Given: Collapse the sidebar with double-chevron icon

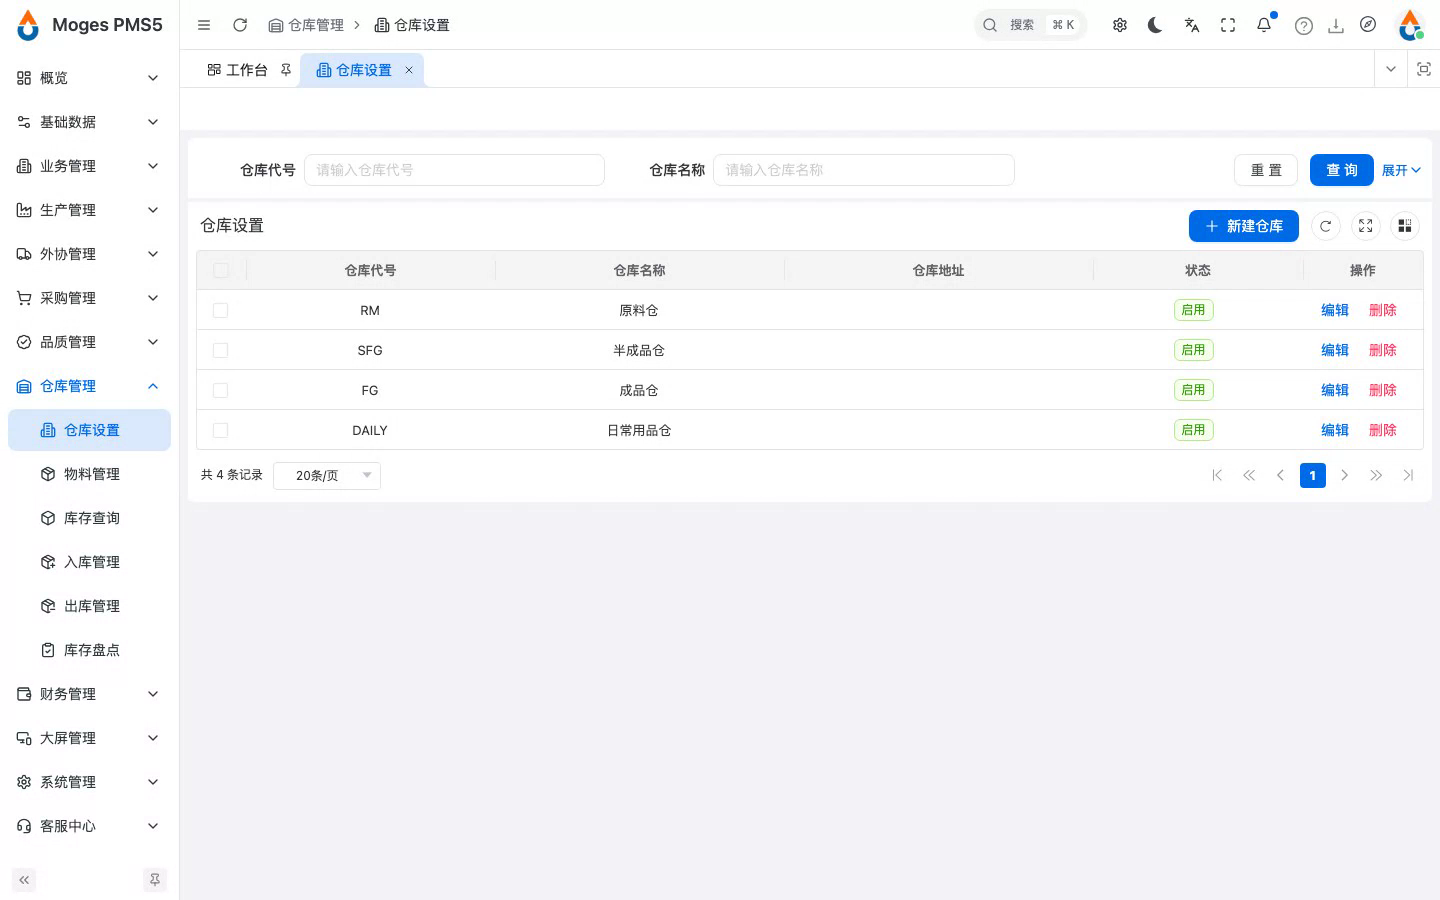Looking at the screenshot, I should [24, 880].
